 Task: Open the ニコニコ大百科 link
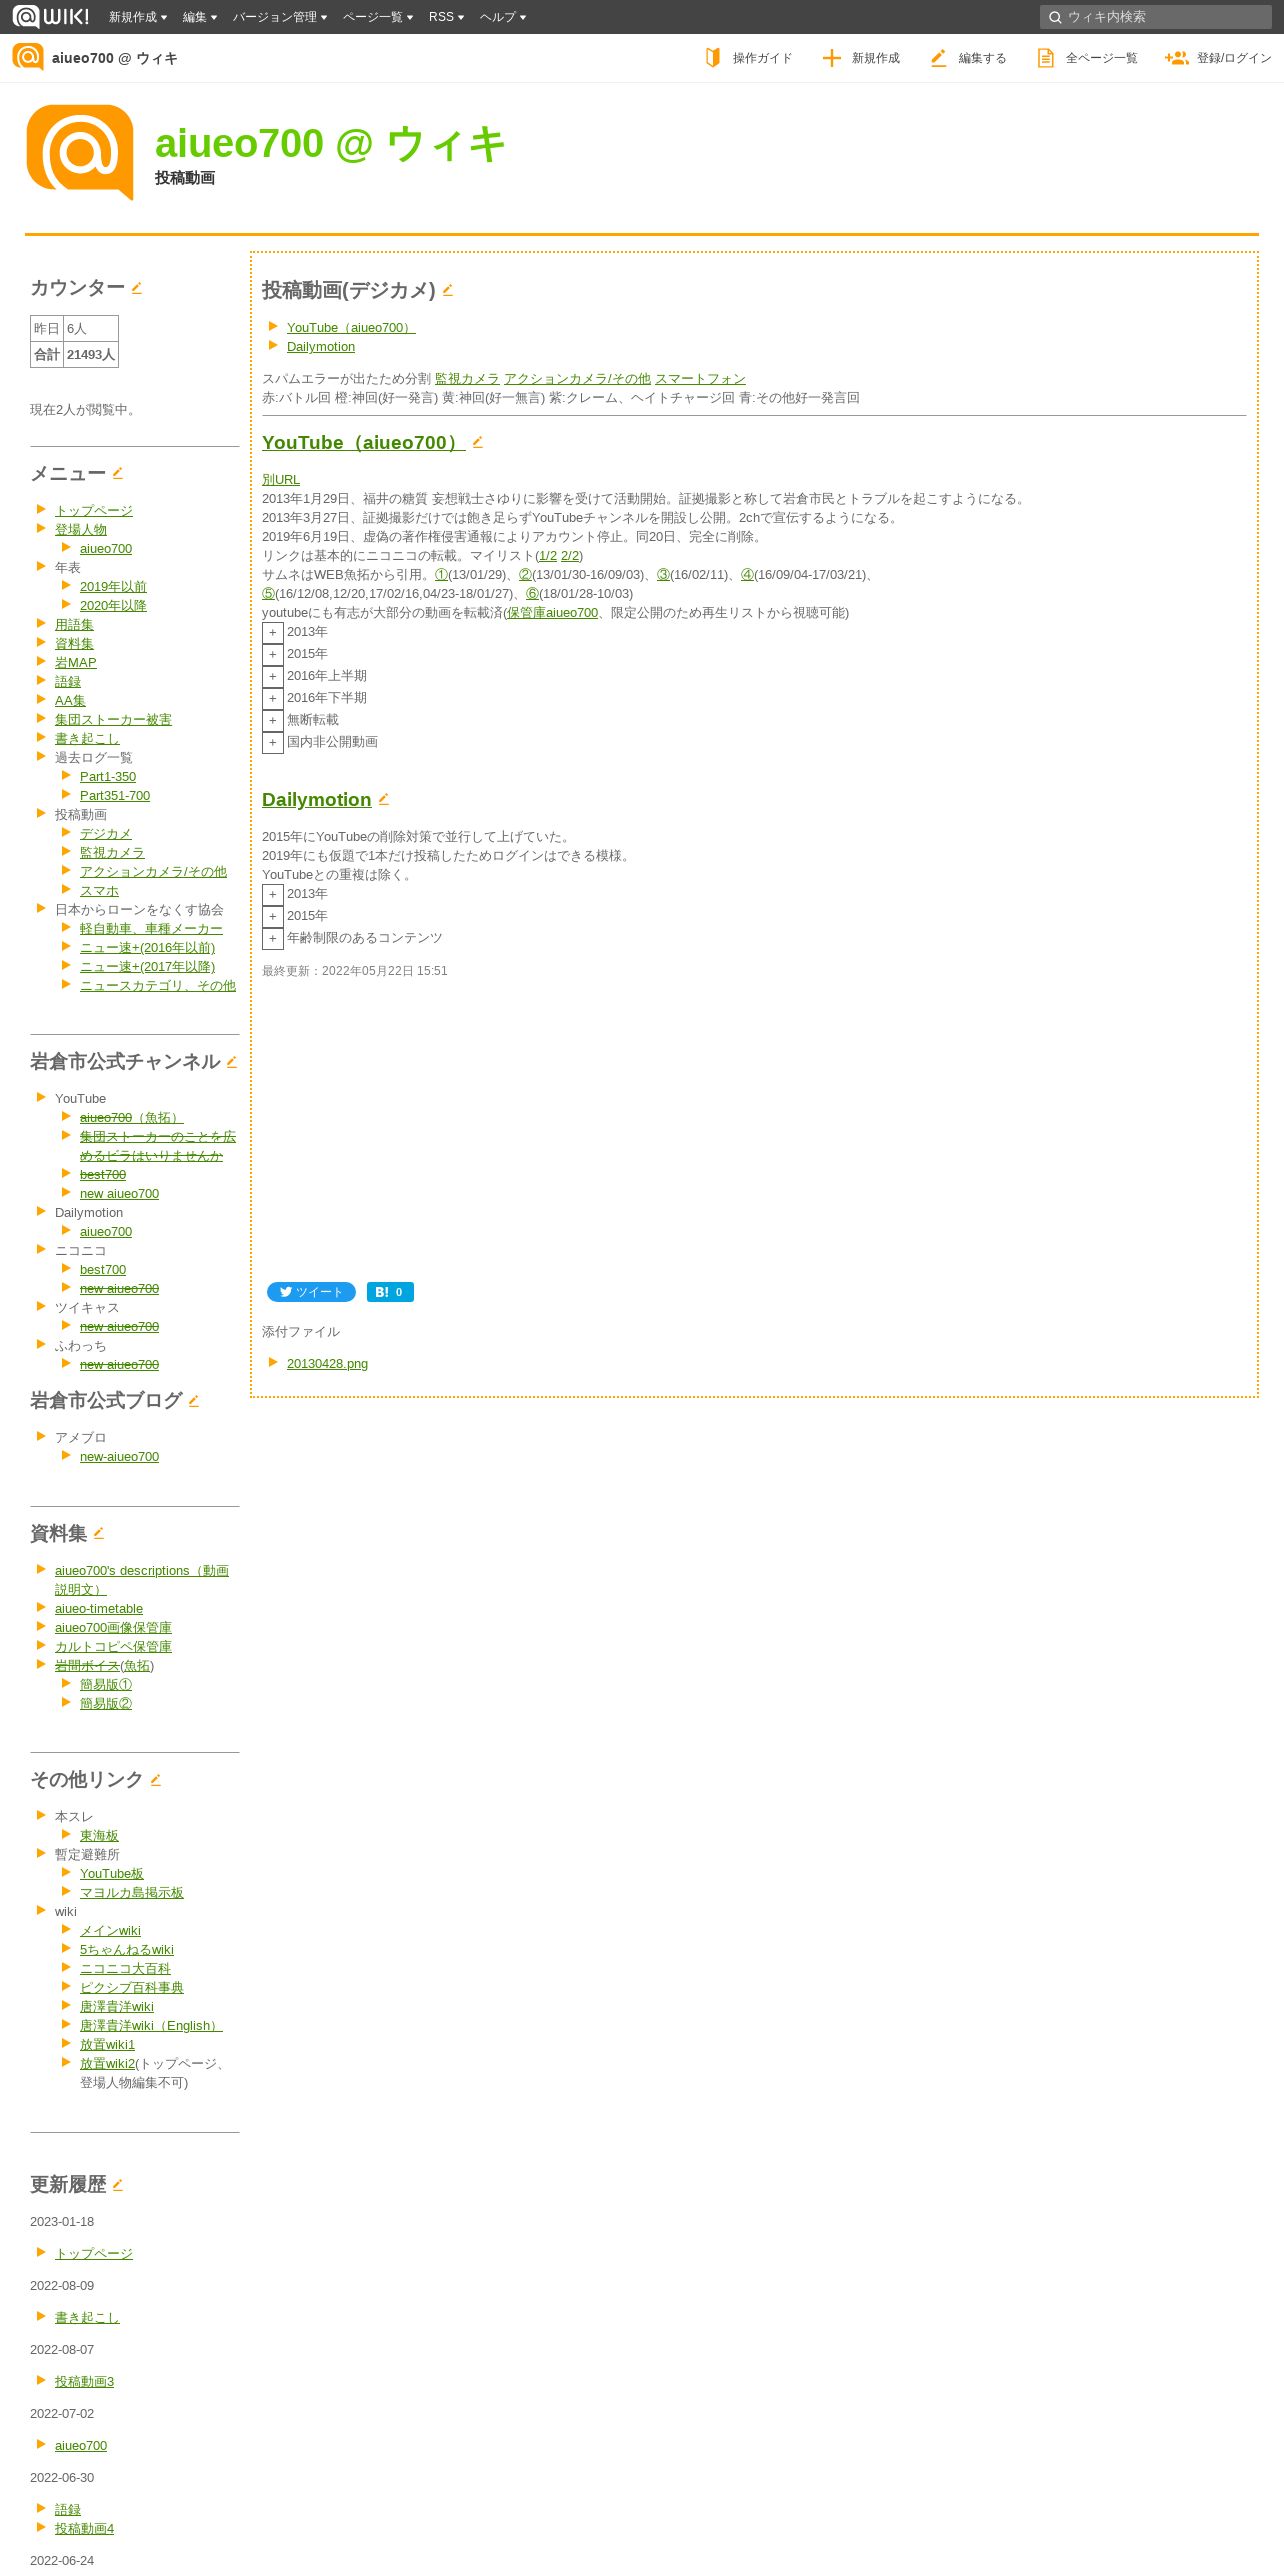[x=125, y=1969]
